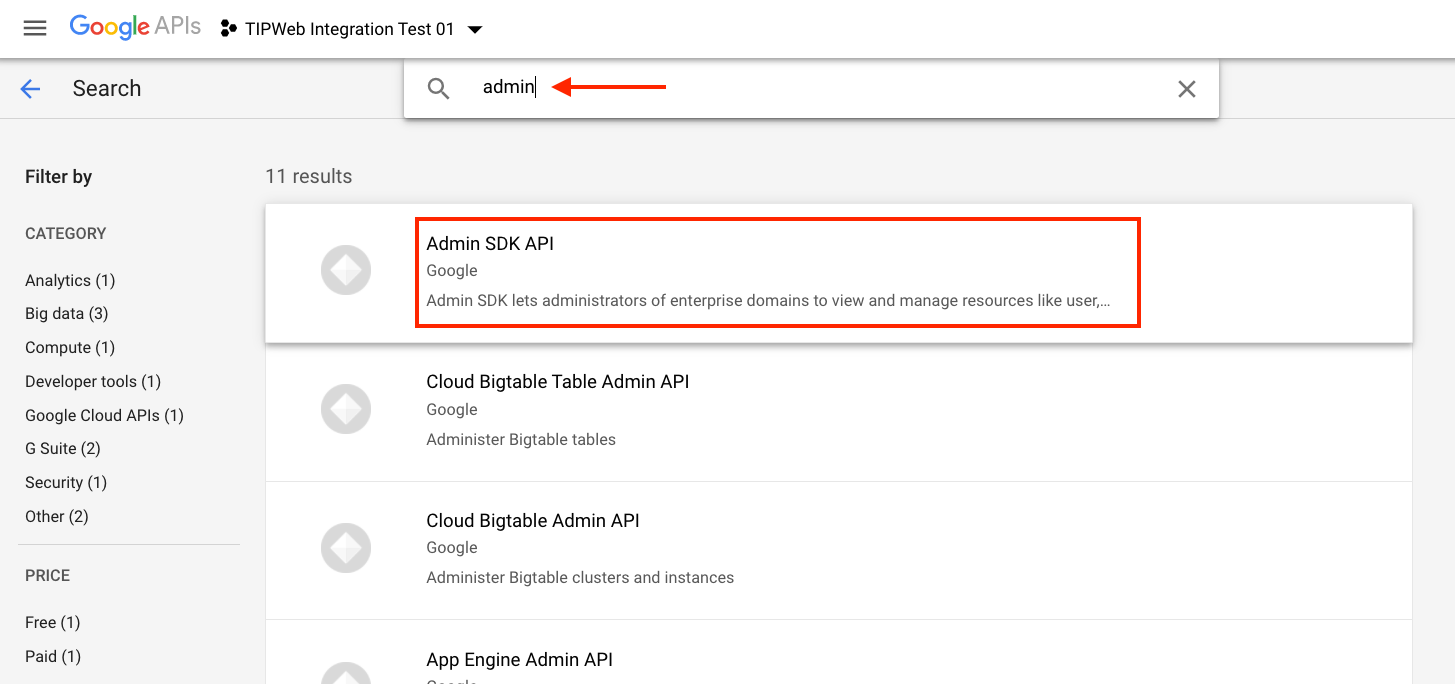Filter by Developer tools (1)
Image resolution: width=1455 pixels, height=684 pixels.
(93, 381)
